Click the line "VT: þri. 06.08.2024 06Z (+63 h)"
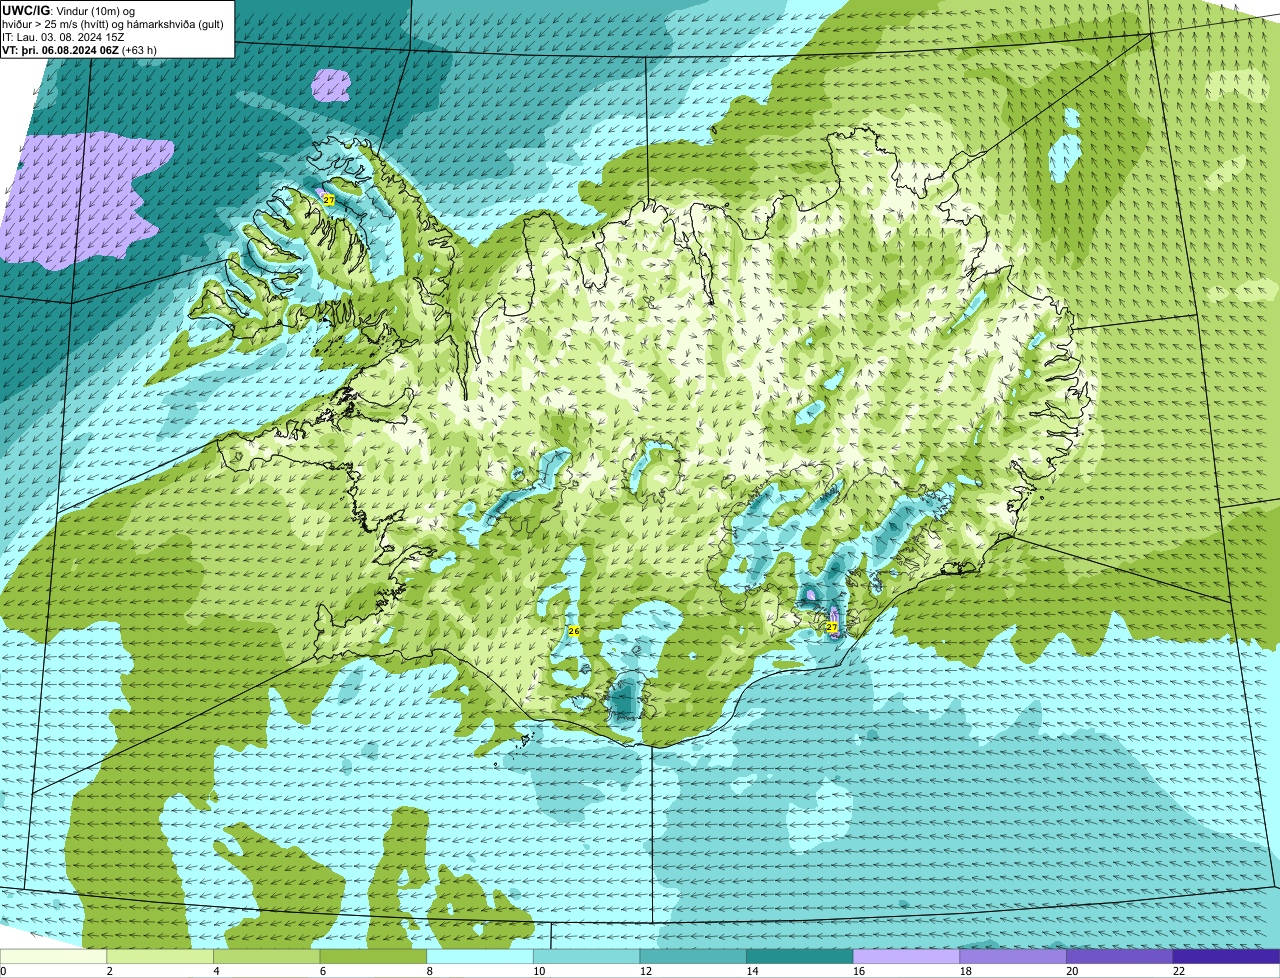Screen dimensions: 1280x978 click(79, 50)
